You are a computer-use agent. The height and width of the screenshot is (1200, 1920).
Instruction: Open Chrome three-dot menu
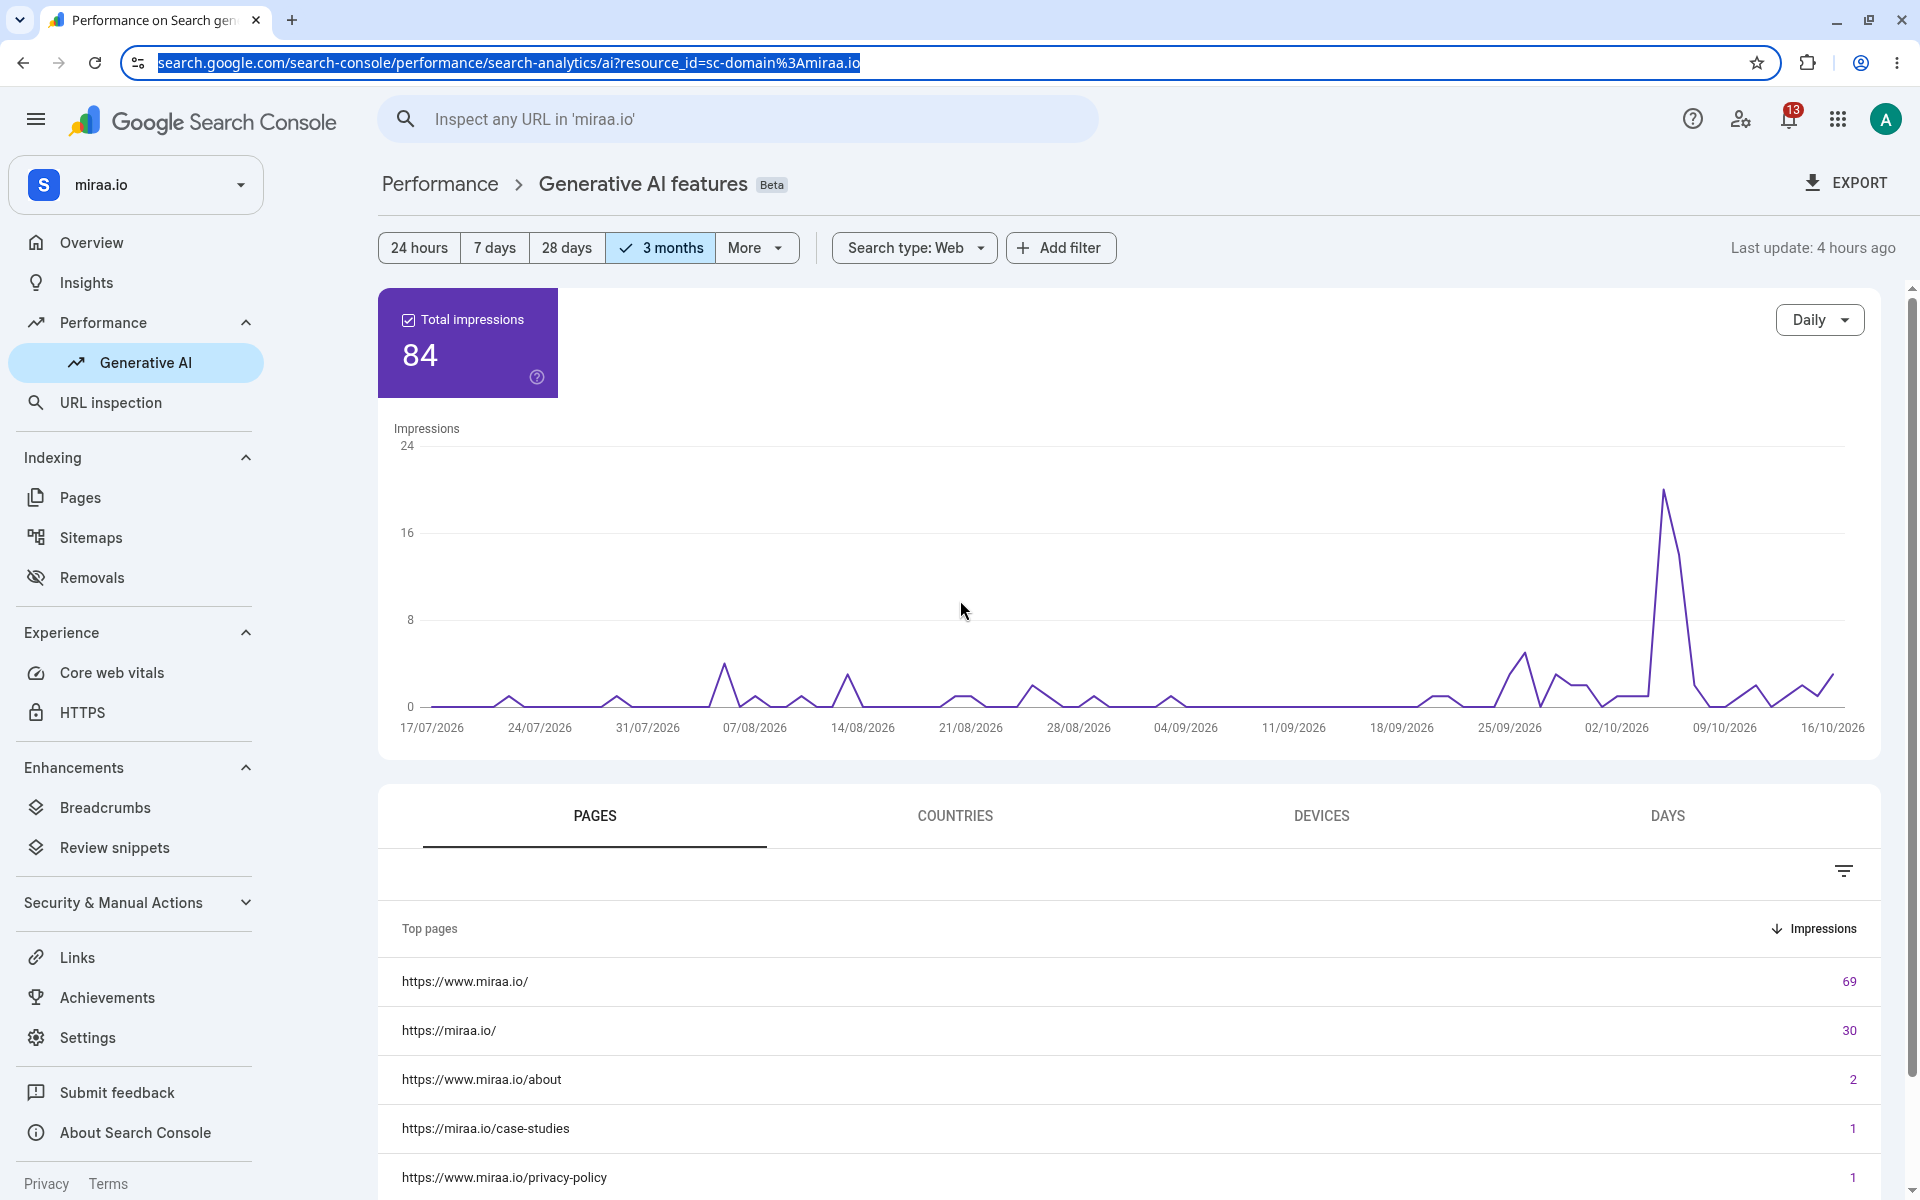coord(1897,63)
